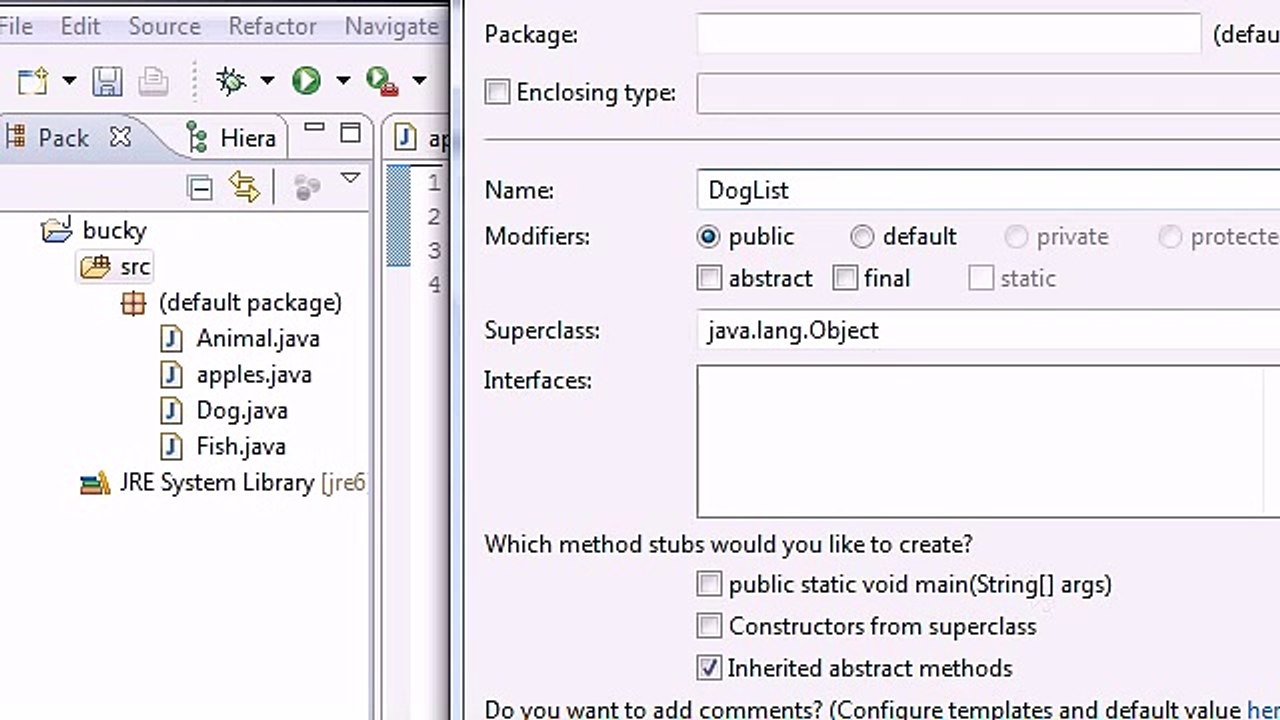Select the (default package) node
This screenshot has height=720, width=1280.
250,302
